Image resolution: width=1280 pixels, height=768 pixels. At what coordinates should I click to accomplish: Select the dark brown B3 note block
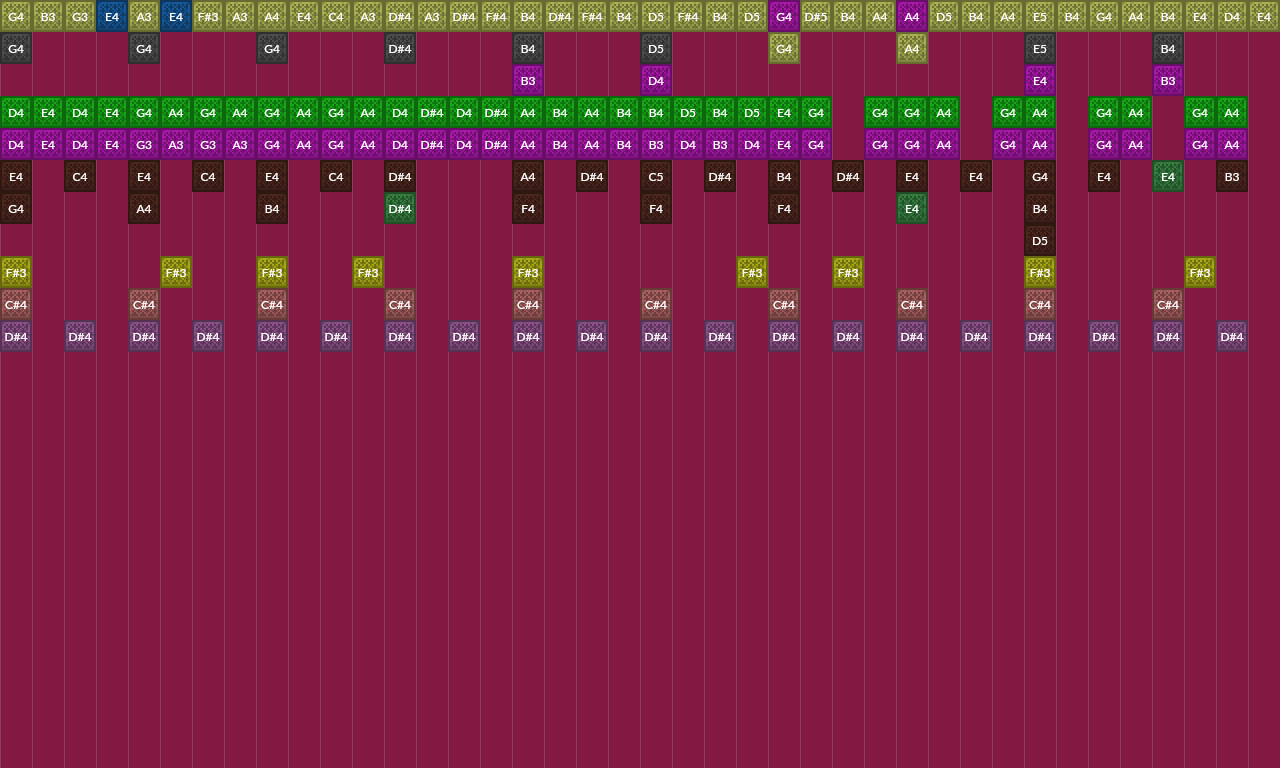(x=1232, y=177)
